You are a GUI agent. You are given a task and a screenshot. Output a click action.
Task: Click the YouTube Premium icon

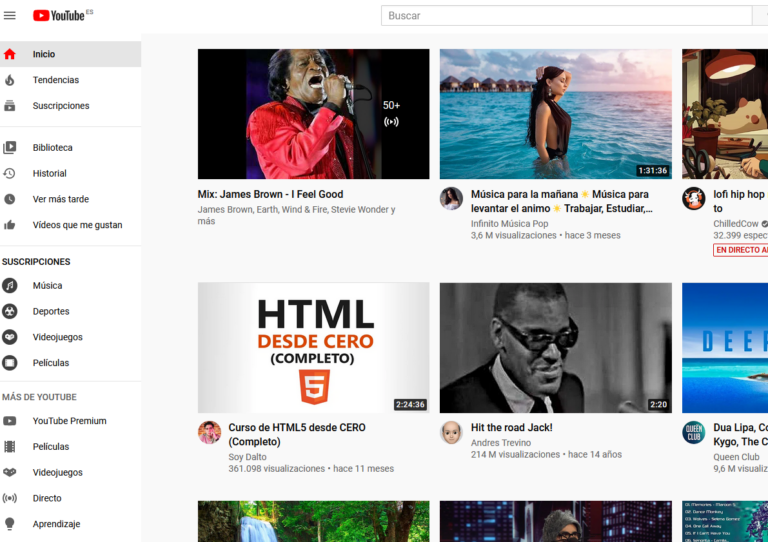pos(10,421)
